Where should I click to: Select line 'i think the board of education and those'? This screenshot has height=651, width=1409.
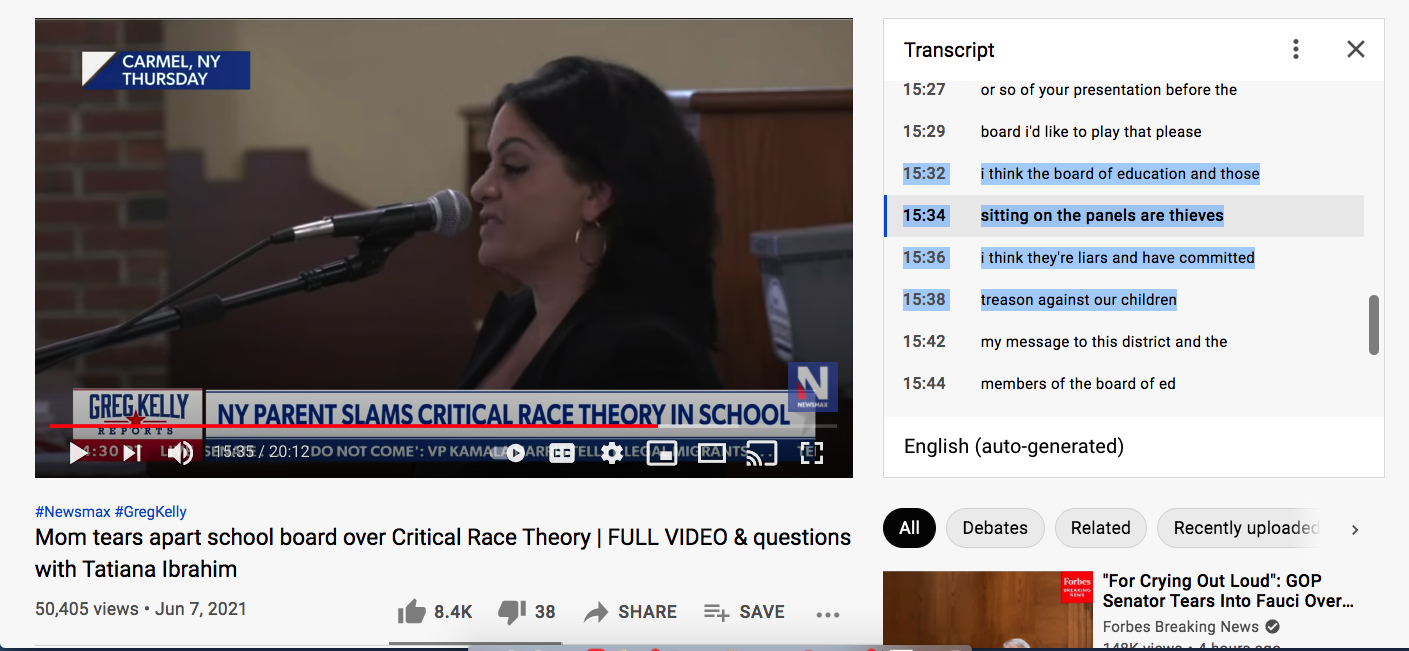(1124, 174)
